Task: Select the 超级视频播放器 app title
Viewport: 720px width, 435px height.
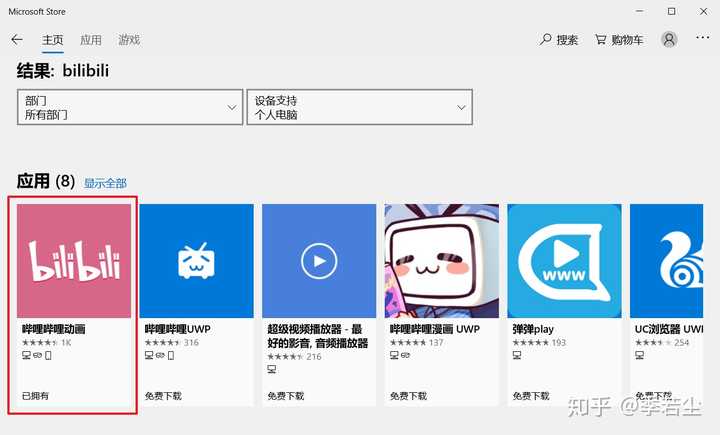Action: click(x=318, y=336)
